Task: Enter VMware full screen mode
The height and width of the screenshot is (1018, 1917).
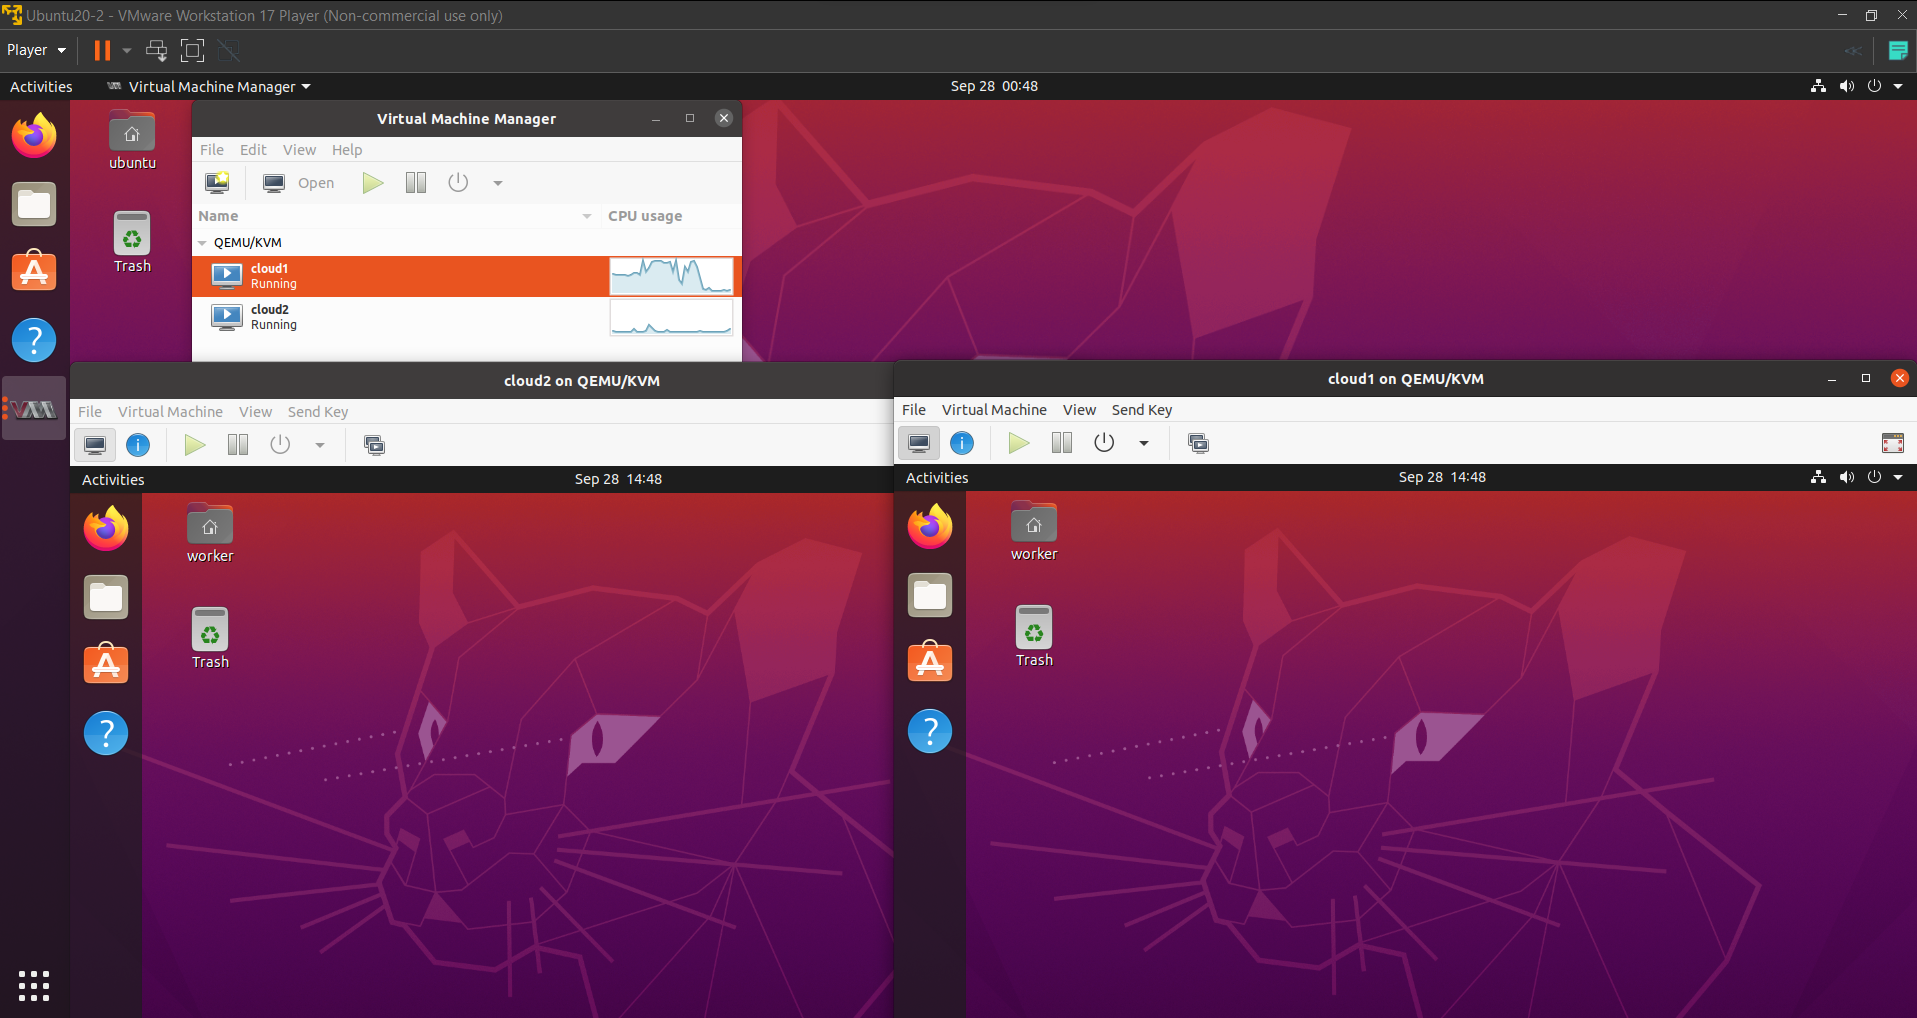Action: (x=192, y=50)
